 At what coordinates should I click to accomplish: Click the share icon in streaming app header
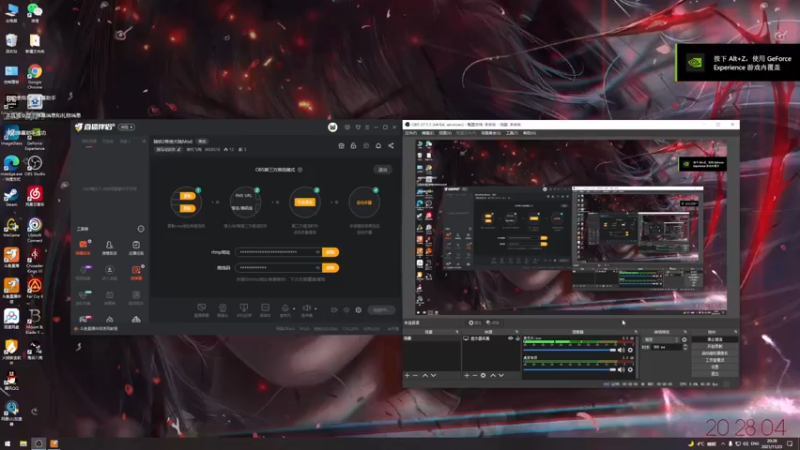pyautogui.click(x=391, y=146)
